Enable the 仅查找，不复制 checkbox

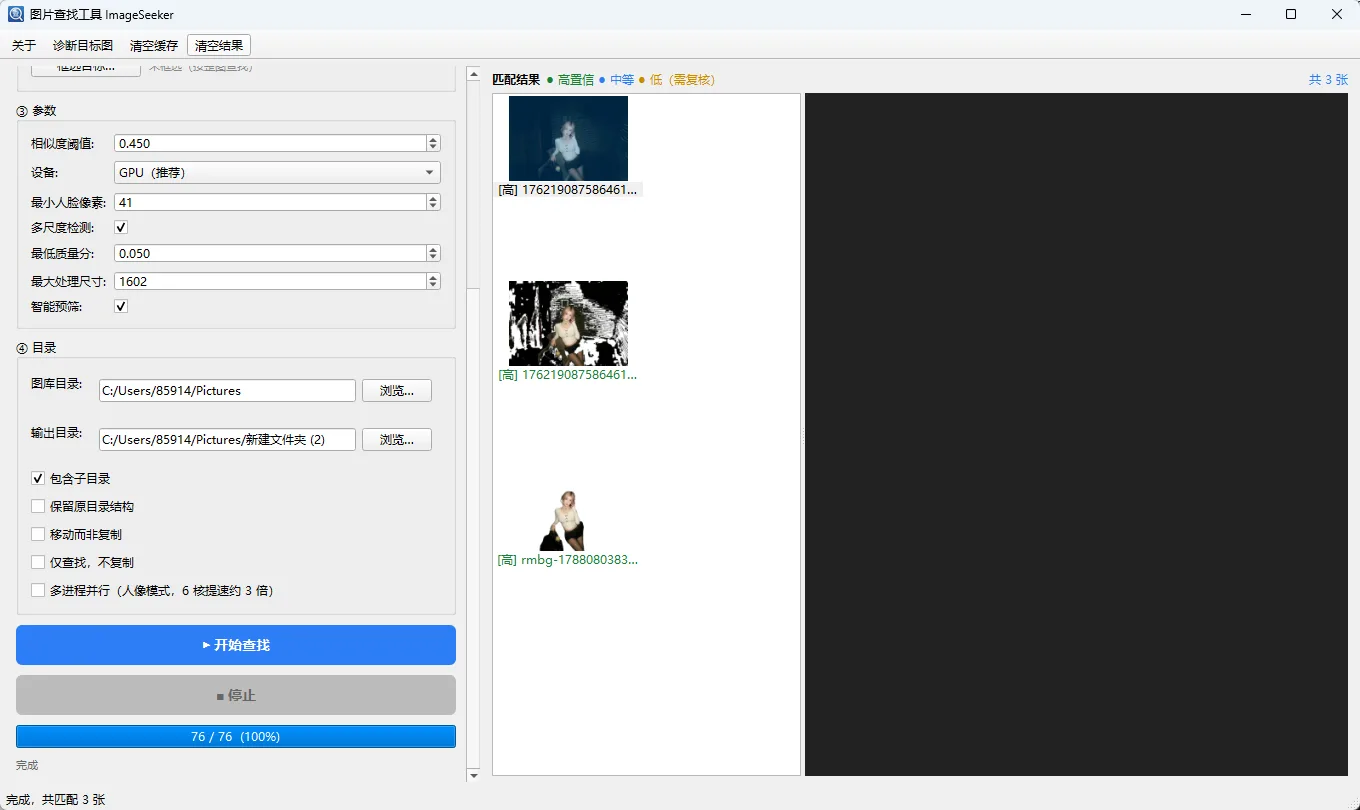(x=38, y=562)
